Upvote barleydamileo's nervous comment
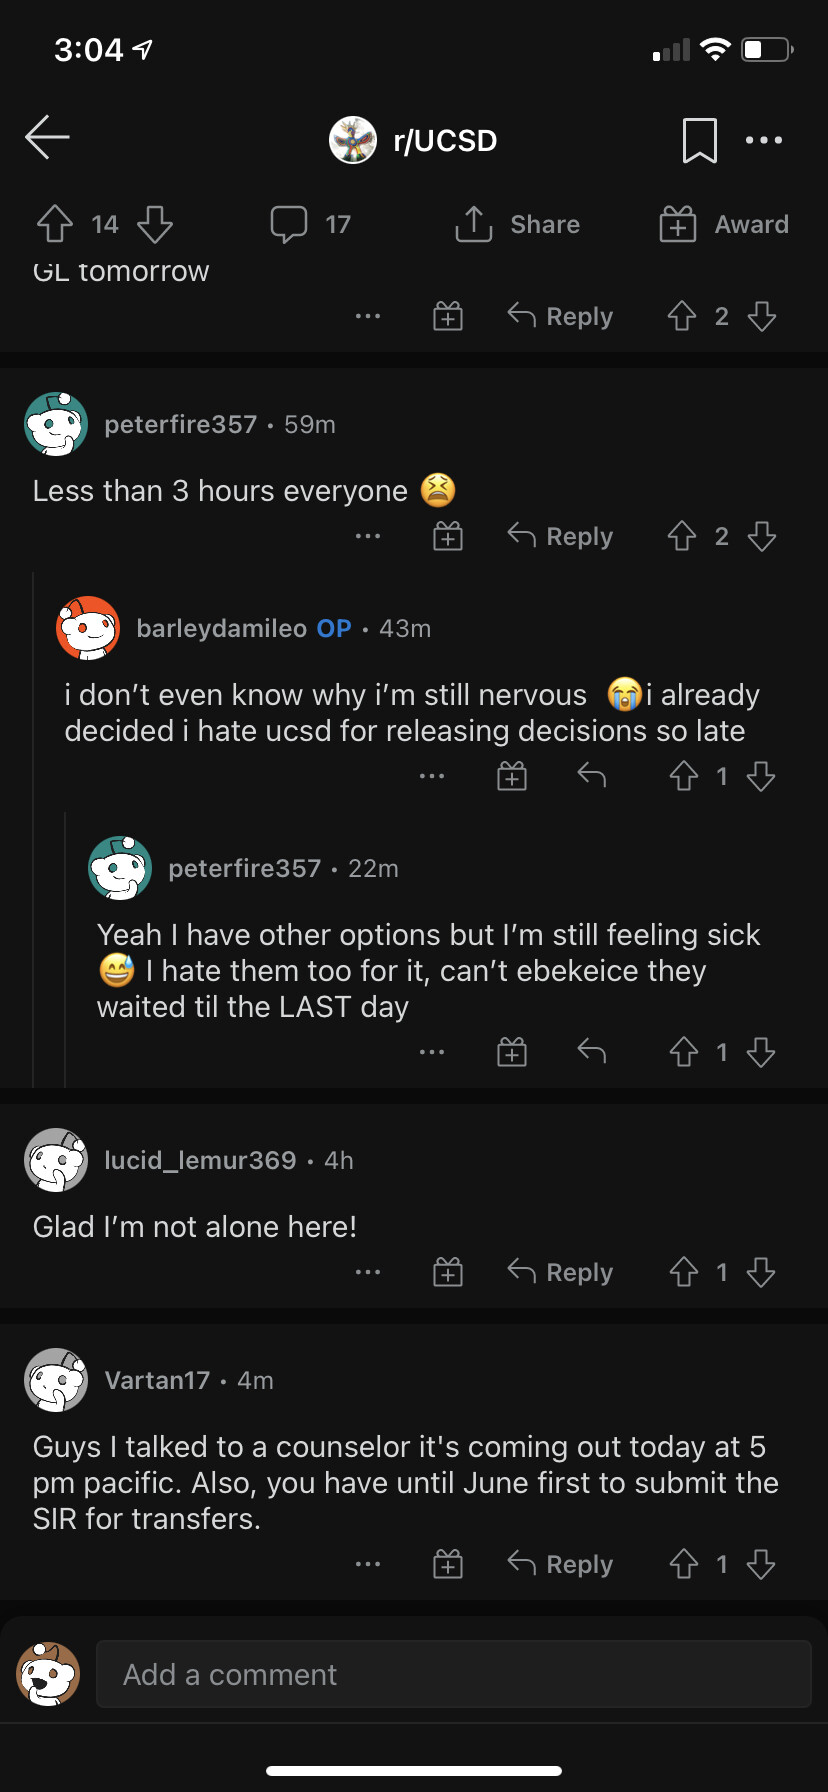828x1792 pixels. (x=684, y=776)
